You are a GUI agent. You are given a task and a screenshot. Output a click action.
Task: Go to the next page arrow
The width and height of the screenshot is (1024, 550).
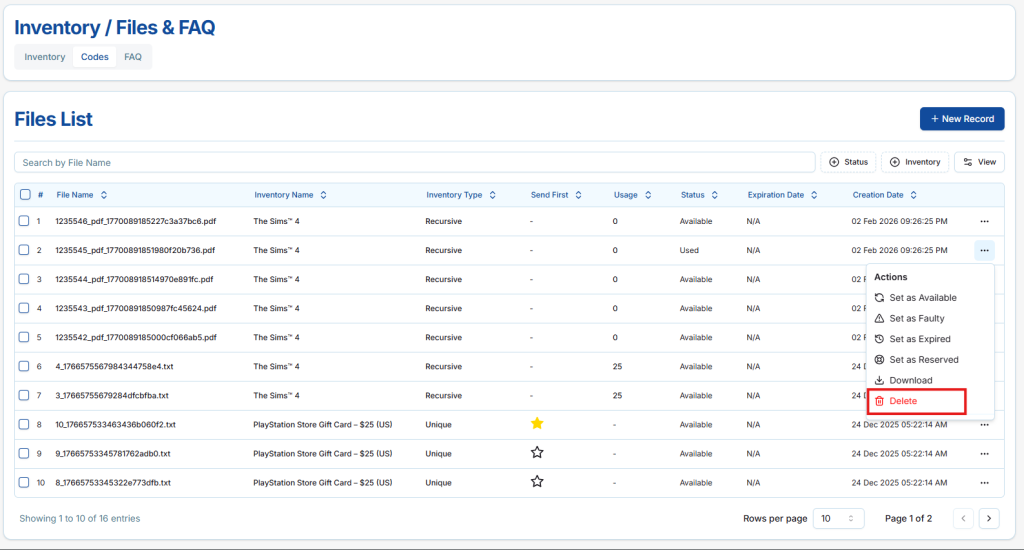point(989,518)
